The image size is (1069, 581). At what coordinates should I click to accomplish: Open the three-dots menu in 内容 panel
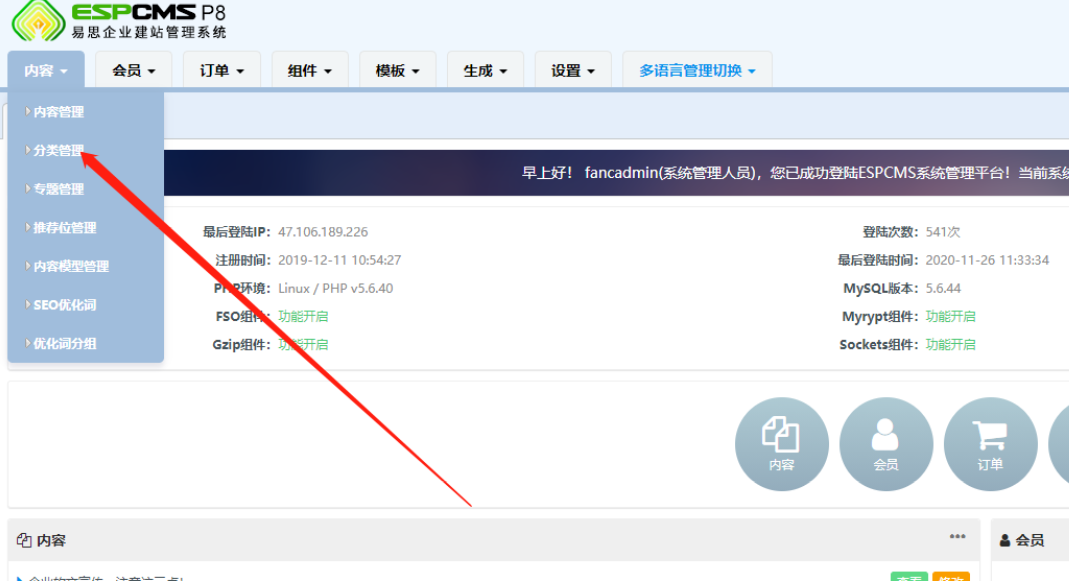pos(958,537)
